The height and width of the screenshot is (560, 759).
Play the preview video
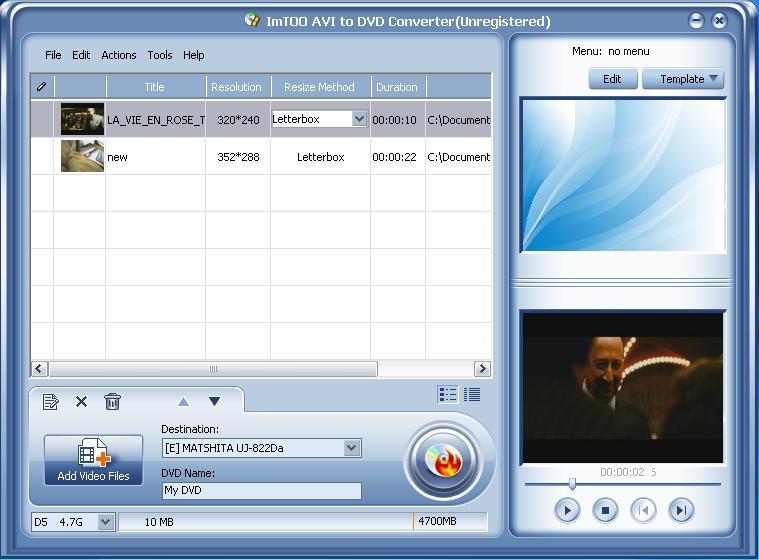pos(567,510)
